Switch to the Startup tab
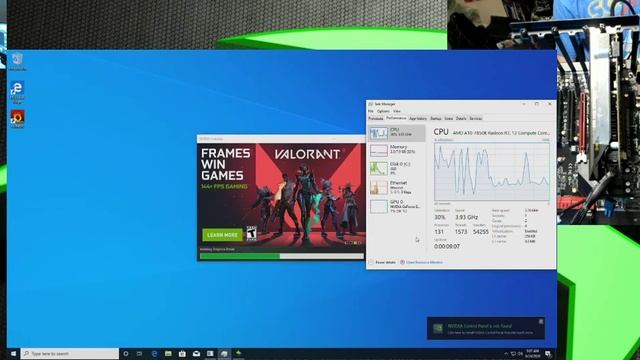The width and height of the screenshot is (640, 360). pos(436,118)
